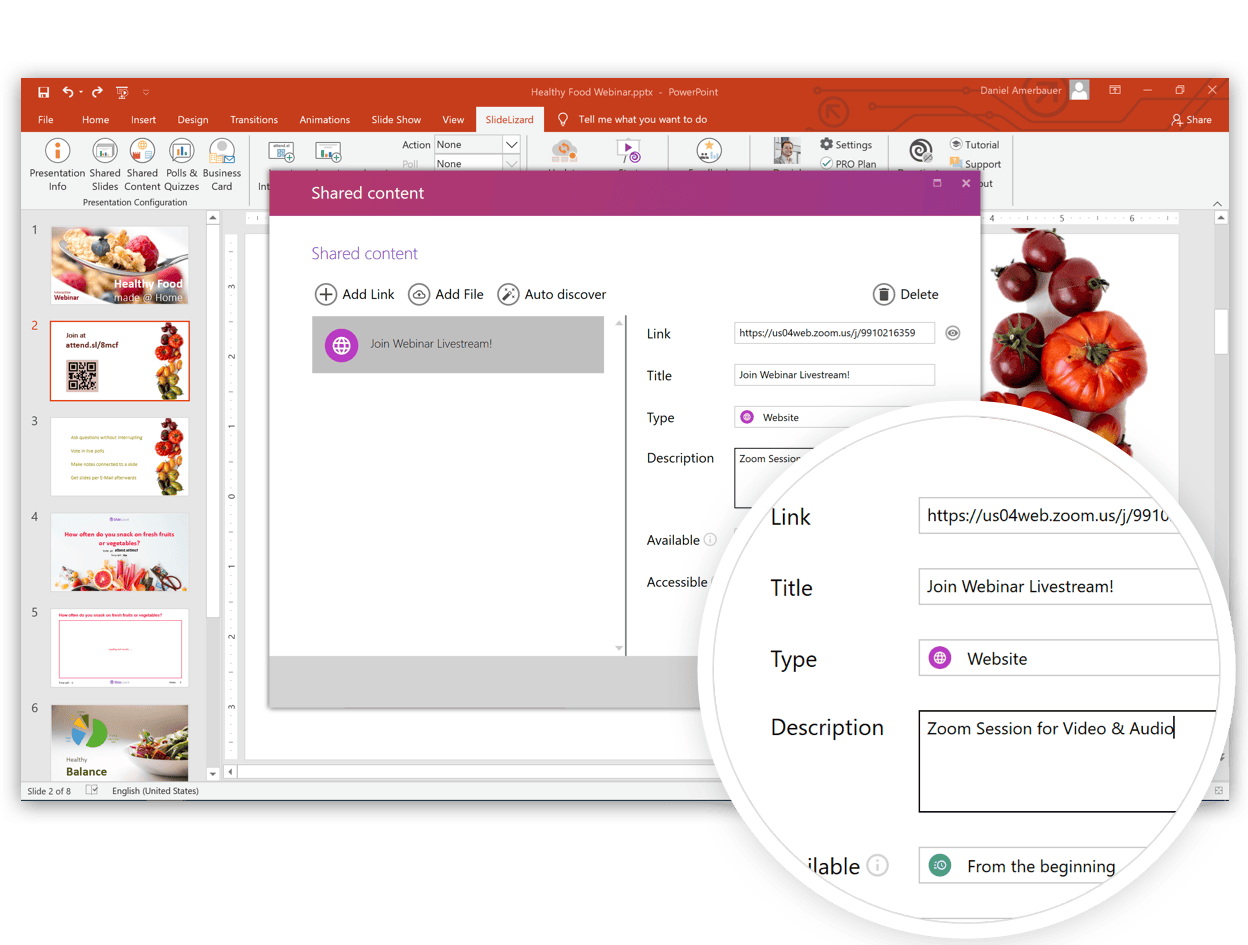Open the Customize Quick Access Toolbar arrow
This screenshot has width=1248, height=945.
(x=146, y=92)
